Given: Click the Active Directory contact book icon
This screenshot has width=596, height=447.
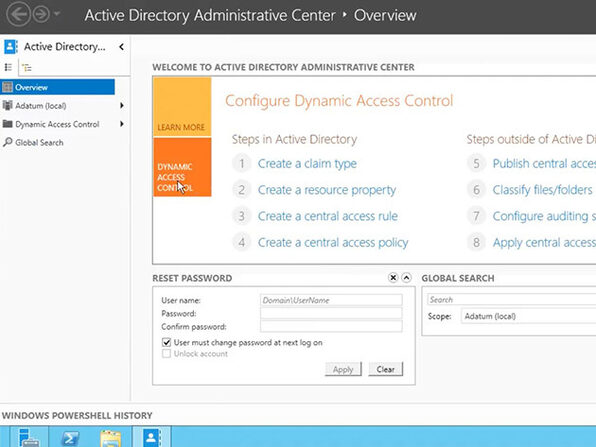Looking at the screenshot, I should tap(11, 47).
